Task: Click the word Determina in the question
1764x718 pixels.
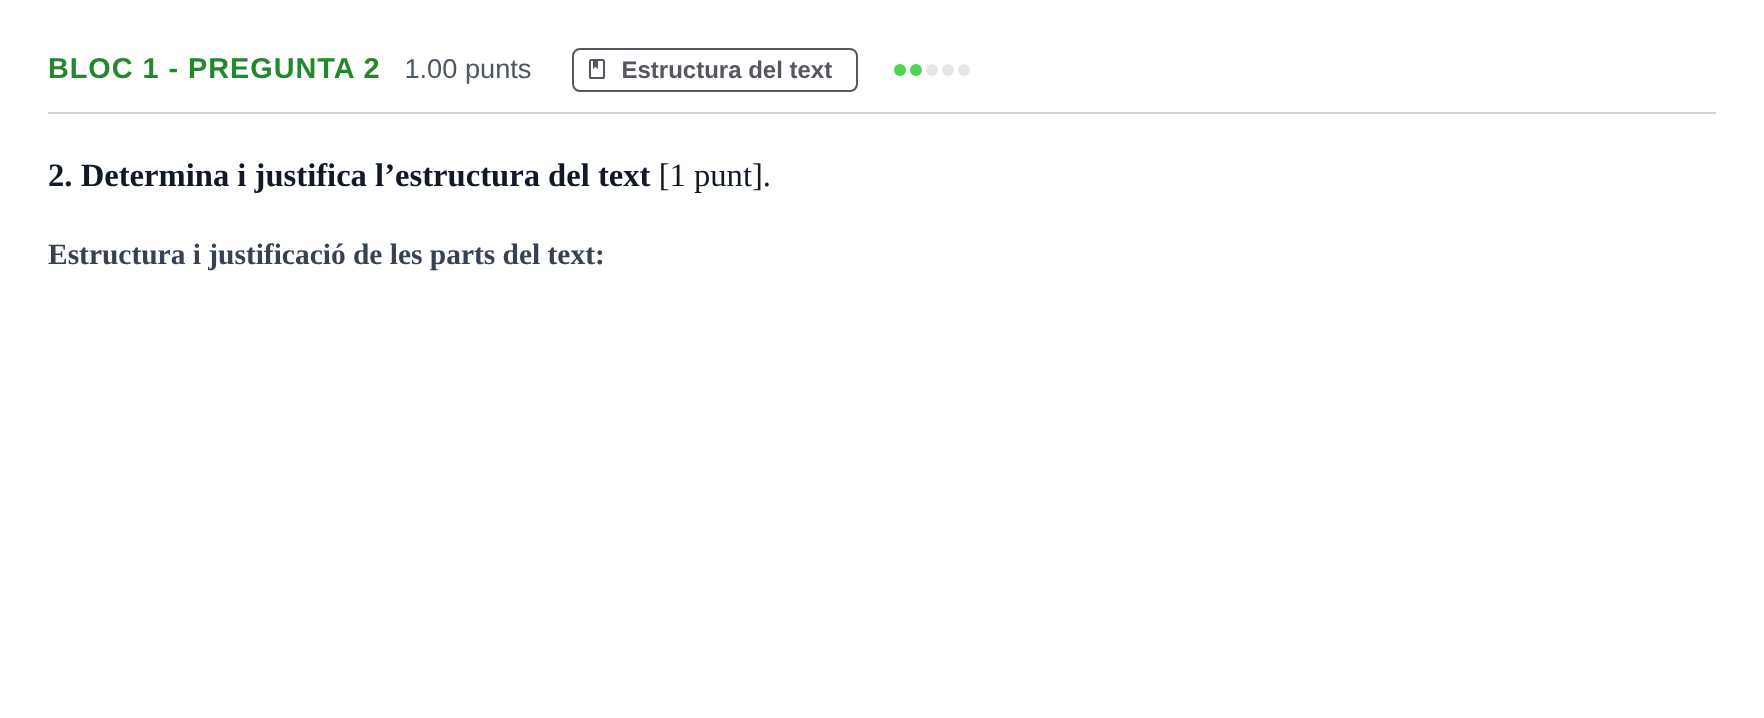Action: point(155,176)
